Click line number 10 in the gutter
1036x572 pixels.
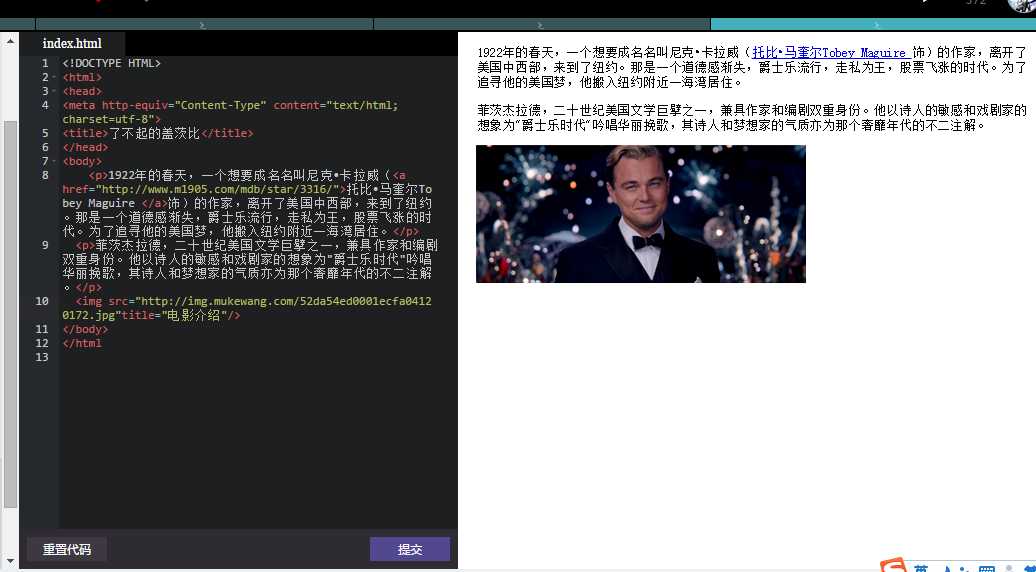point(42,301)
